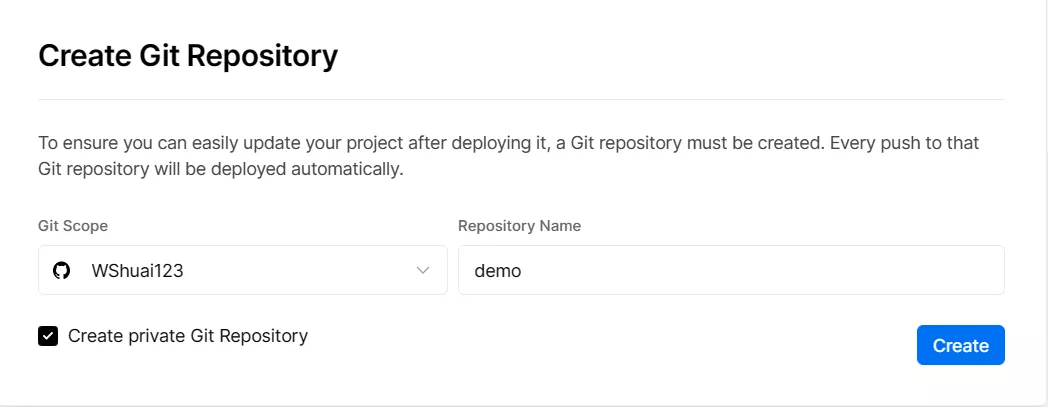
Task: Click the blue Create button
Action: (960, 345)
